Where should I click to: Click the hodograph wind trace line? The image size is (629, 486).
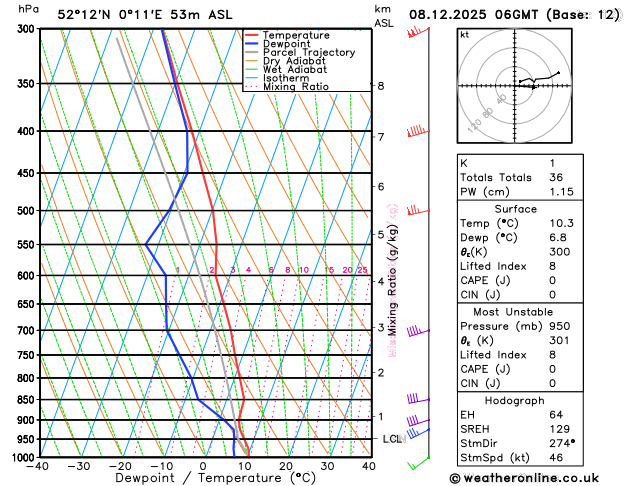539,78
